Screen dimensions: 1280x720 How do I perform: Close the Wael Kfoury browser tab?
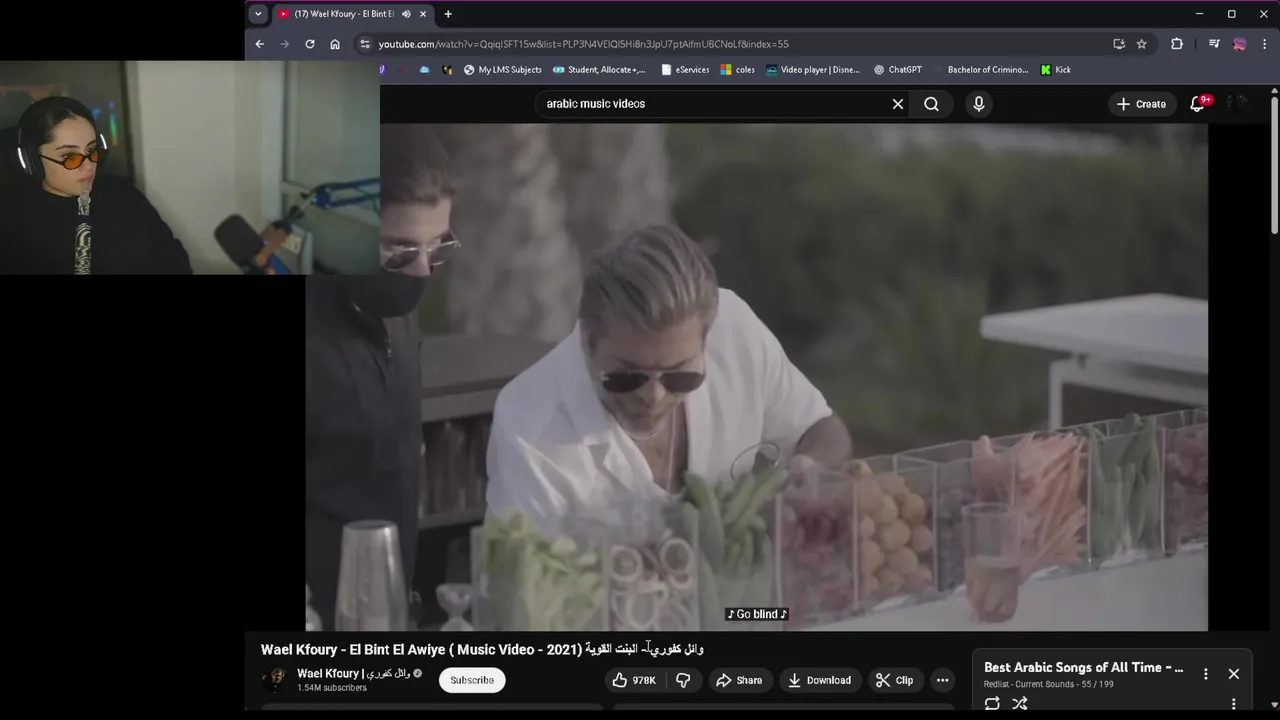coord(423,14)
